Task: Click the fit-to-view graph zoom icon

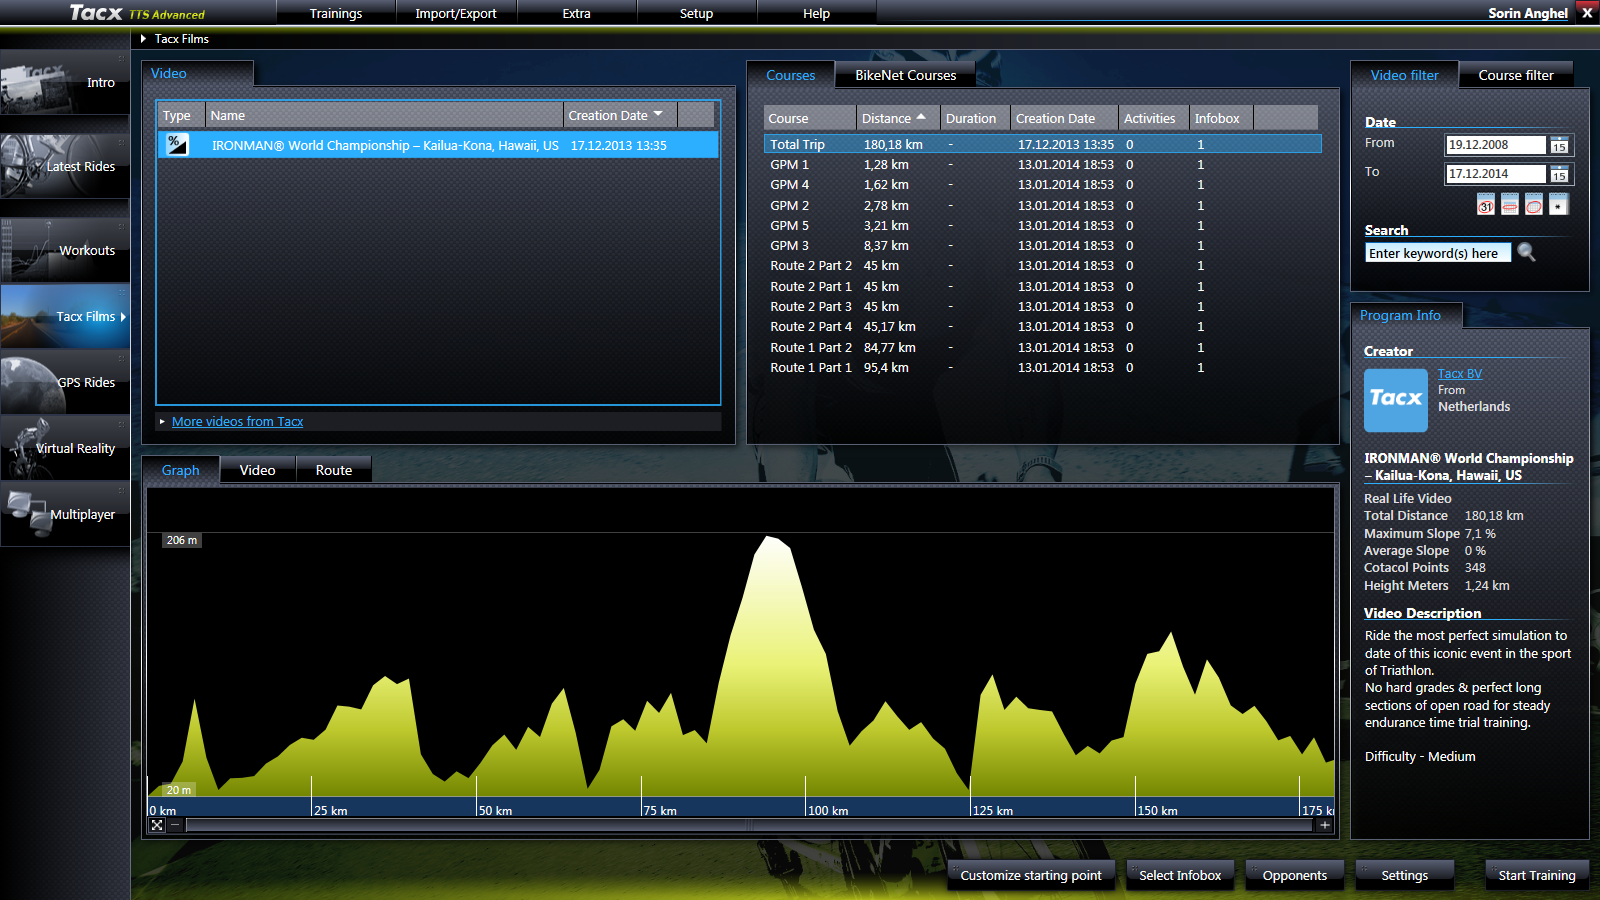Action: (x=157, y=825)
